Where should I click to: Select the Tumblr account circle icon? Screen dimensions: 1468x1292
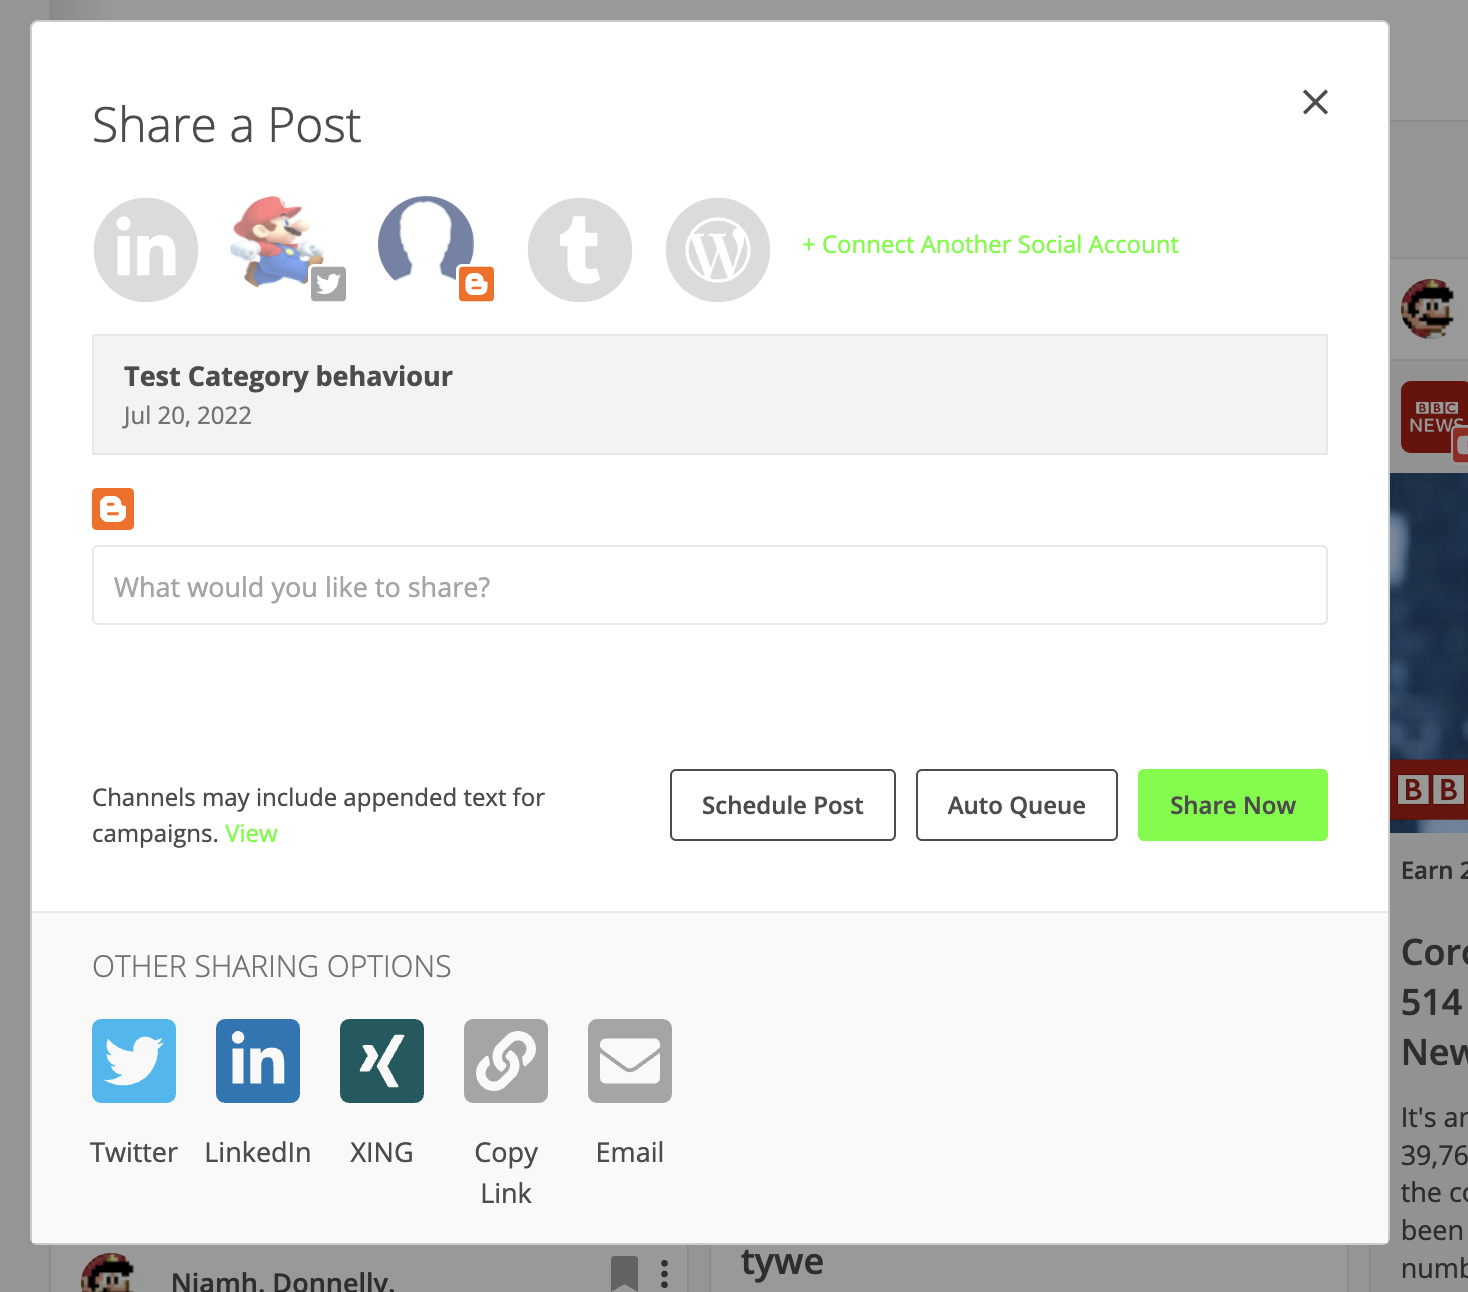[x=580, y=250]
